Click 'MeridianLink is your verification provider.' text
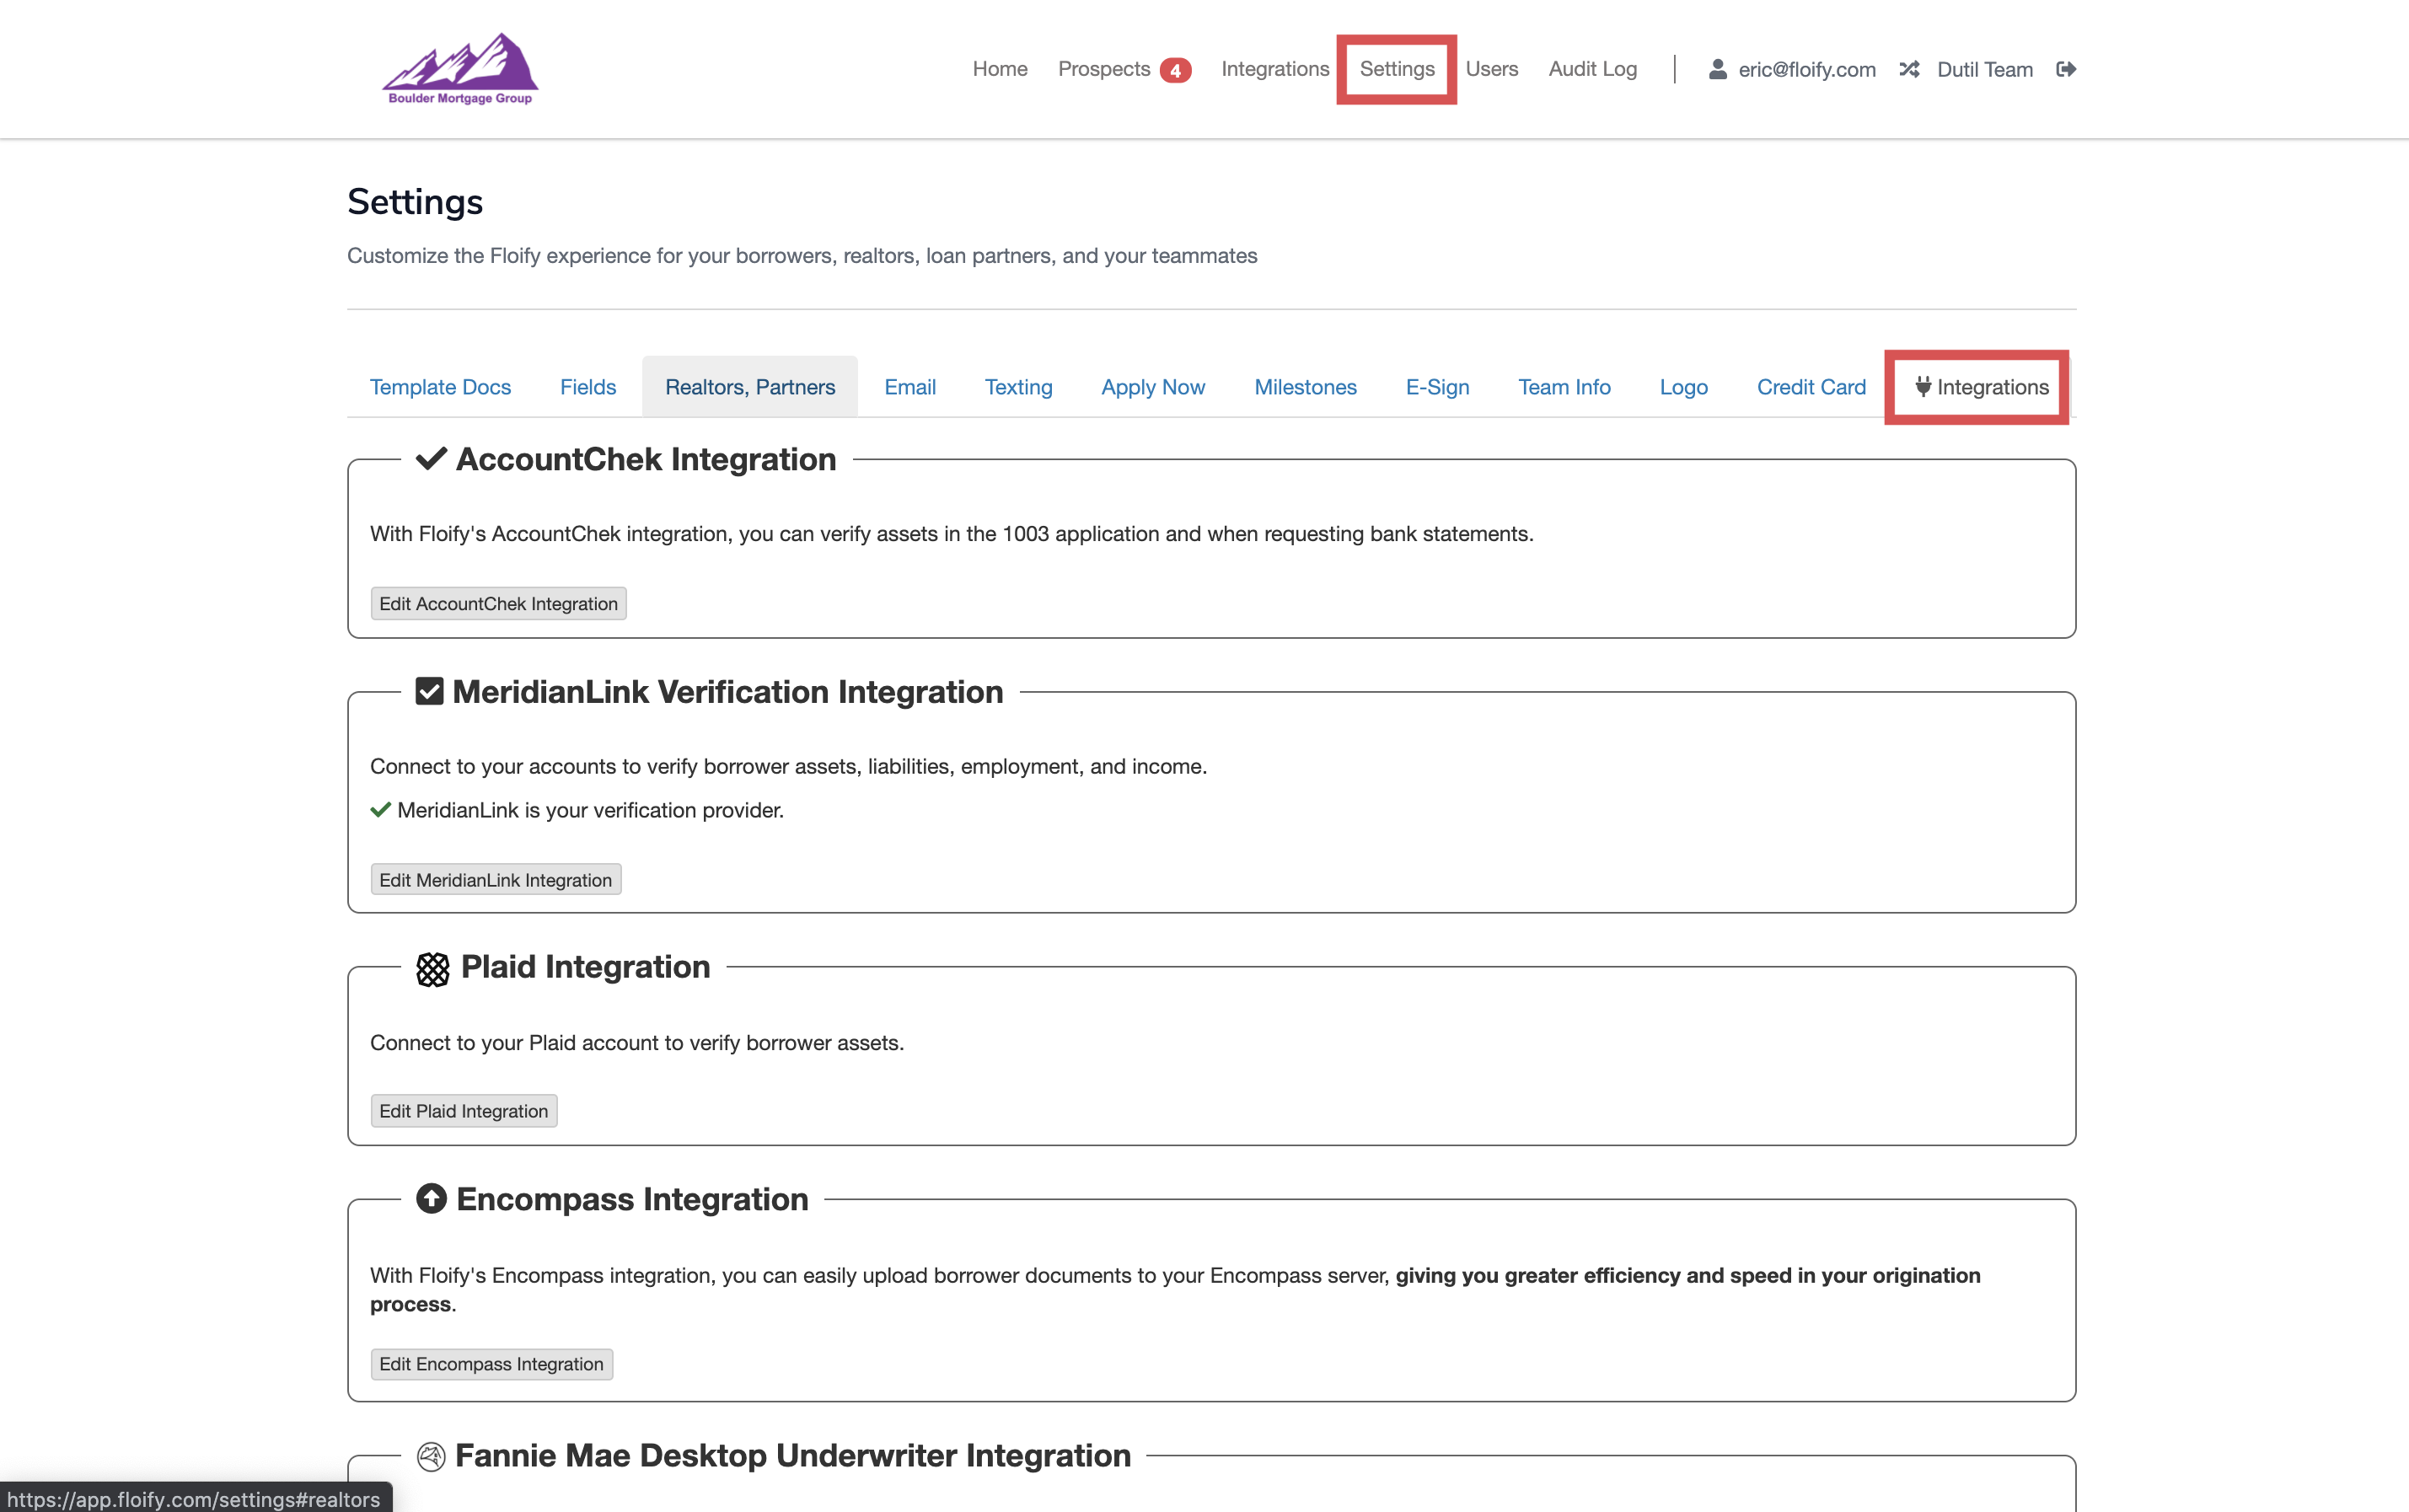The width and height of the screenshot is (2409, 1512). [x=590, y=810]
